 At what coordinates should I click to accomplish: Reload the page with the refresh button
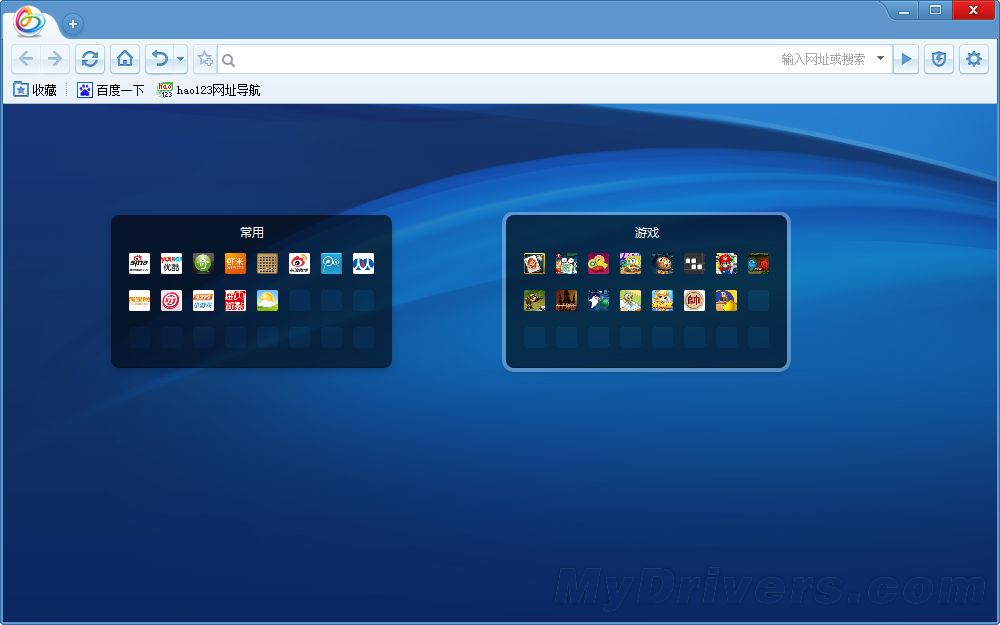[x=90, y=59]
